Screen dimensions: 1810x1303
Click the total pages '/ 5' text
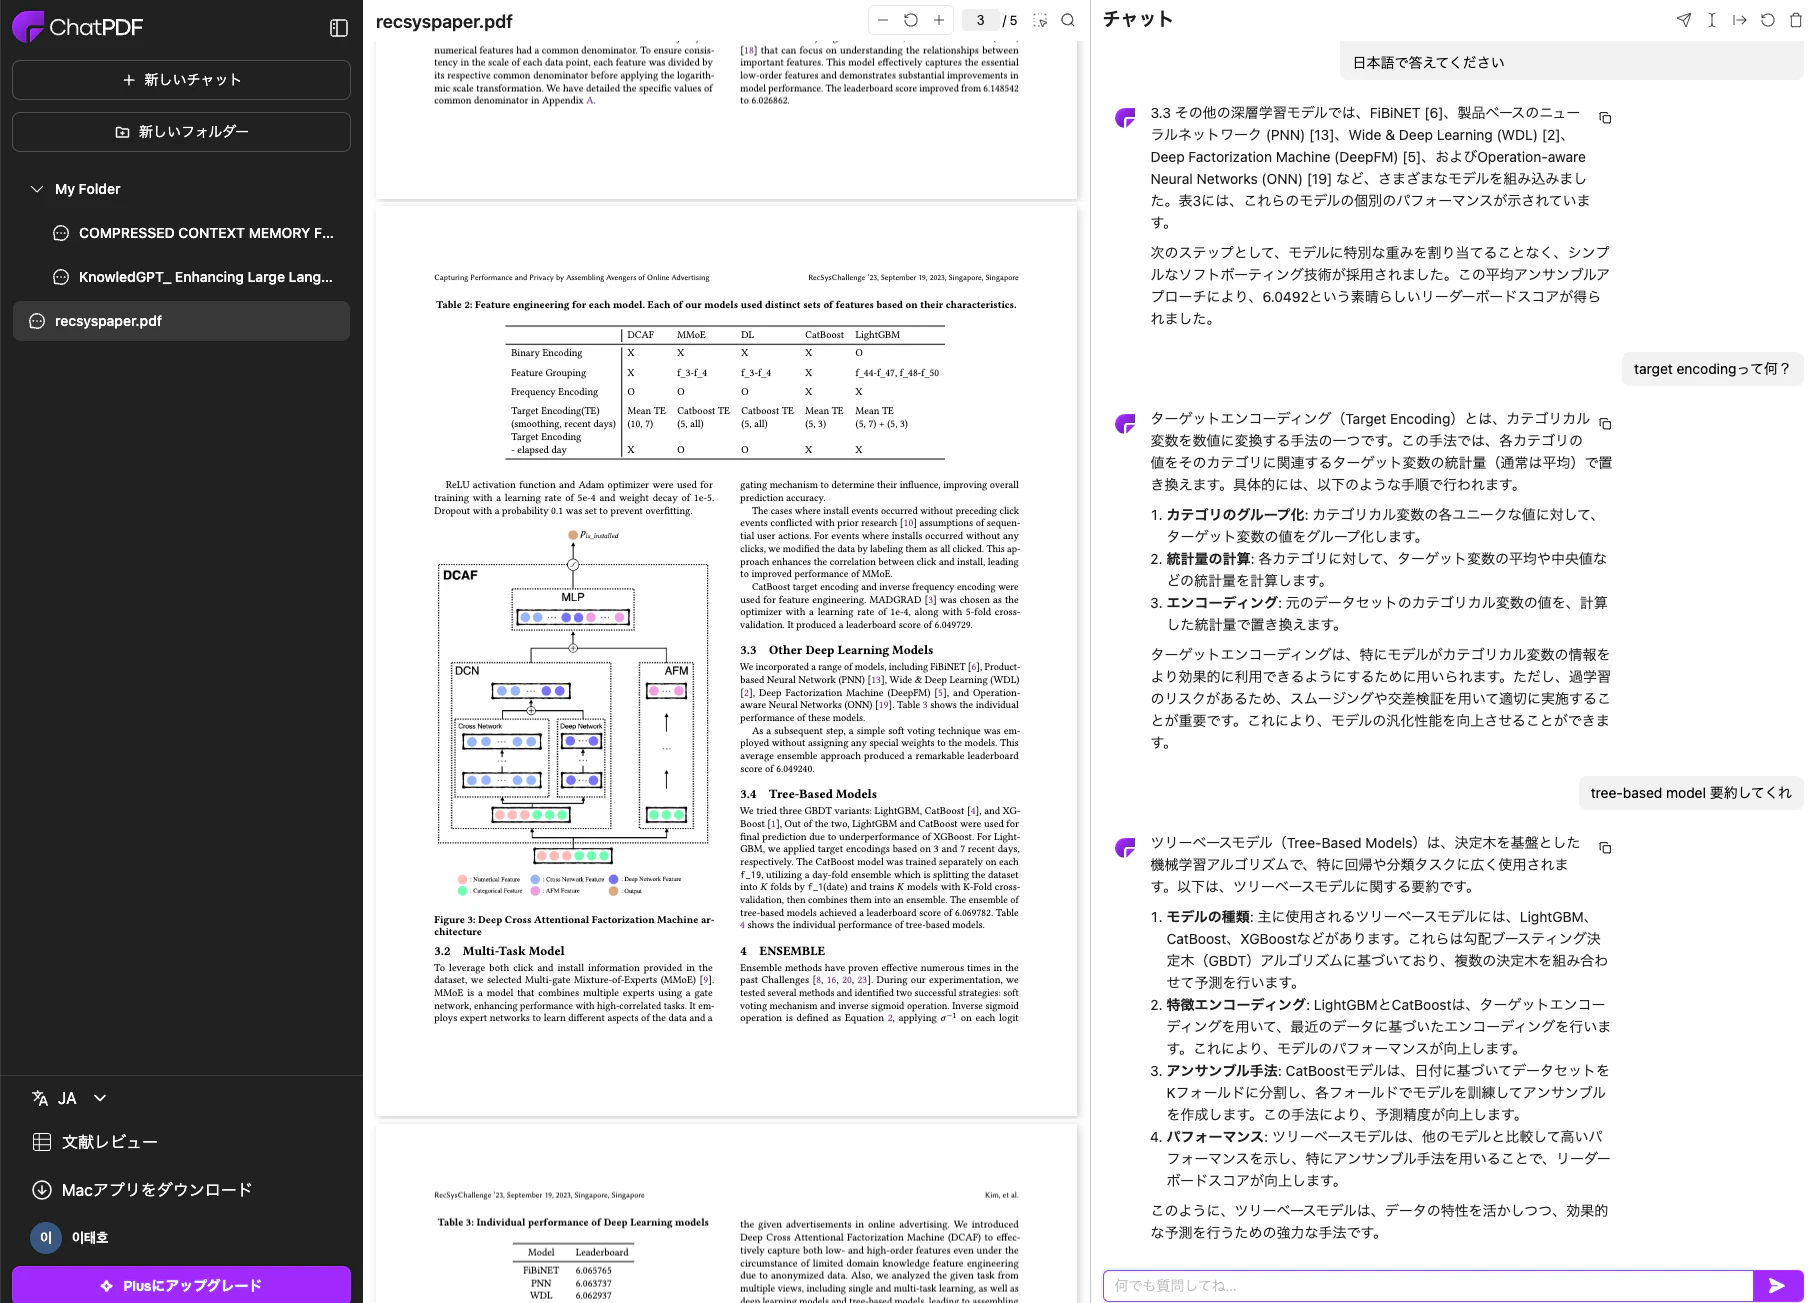(1010, 20)
